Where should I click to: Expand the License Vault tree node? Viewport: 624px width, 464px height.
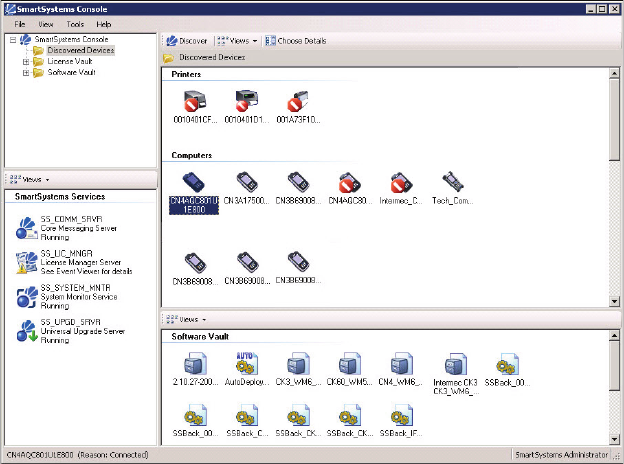(26, 62)
